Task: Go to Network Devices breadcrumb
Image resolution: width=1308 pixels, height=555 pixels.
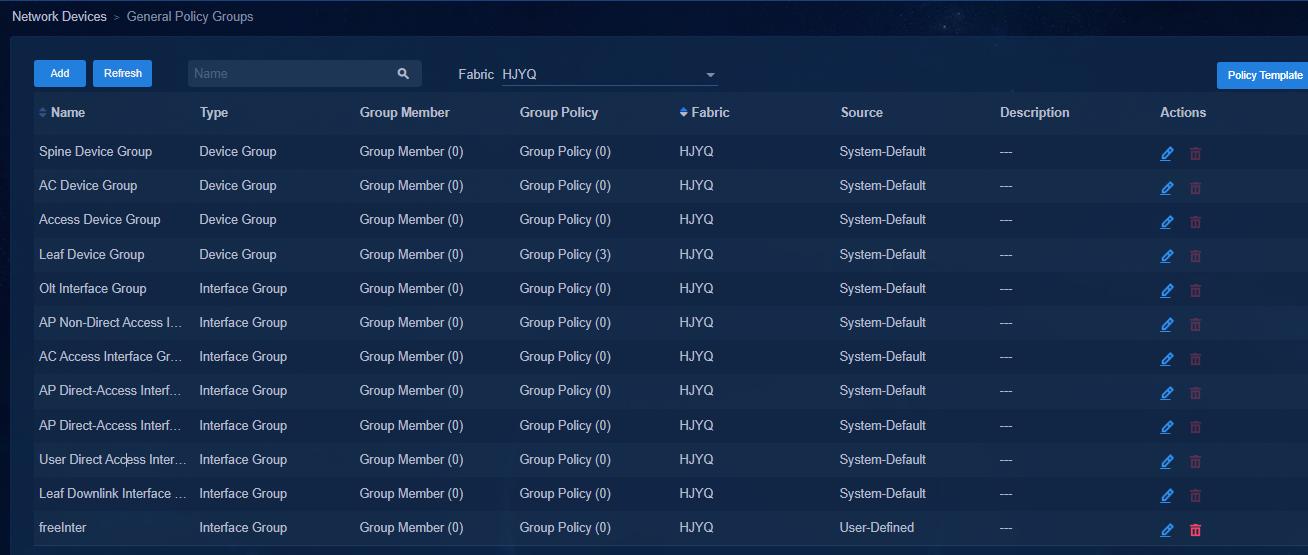Action: (x=59, y=17)
